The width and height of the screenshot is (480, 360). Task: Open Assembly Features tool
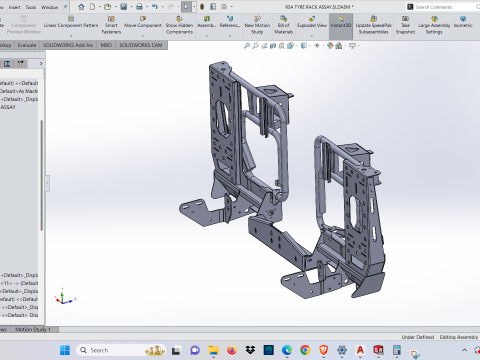207,22
